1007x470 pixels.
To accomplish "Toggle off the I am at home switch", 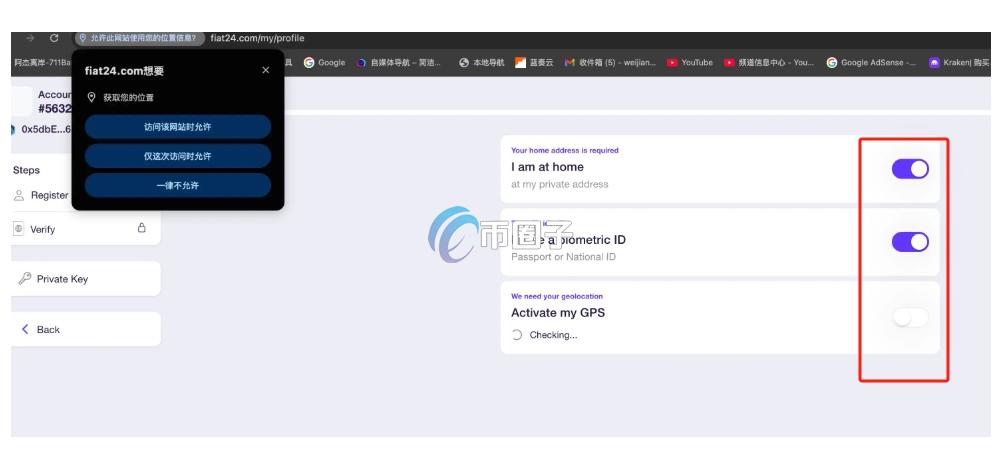I will 909,169.
